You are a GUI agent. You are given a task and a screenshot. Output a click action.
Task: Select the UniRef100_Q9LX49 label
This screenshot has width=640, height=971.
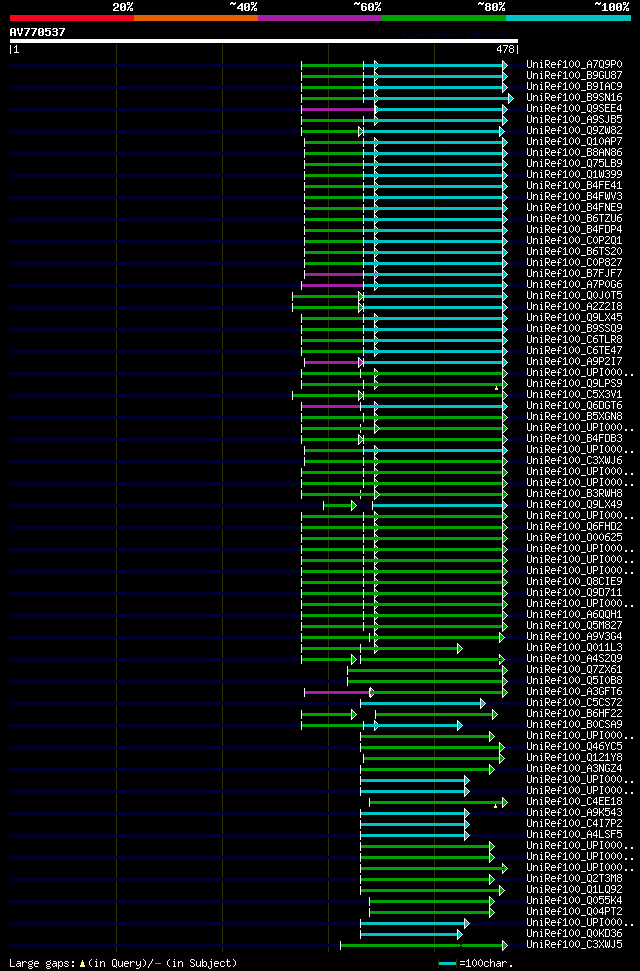click(x=574, y=505)
